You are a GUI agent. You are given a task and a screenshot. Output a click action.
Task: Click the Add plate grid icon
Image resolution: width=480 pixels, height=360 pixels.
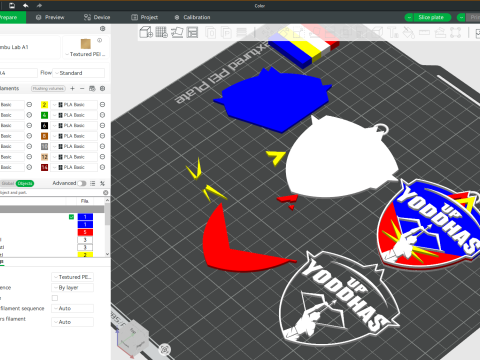tap(162, 32)
